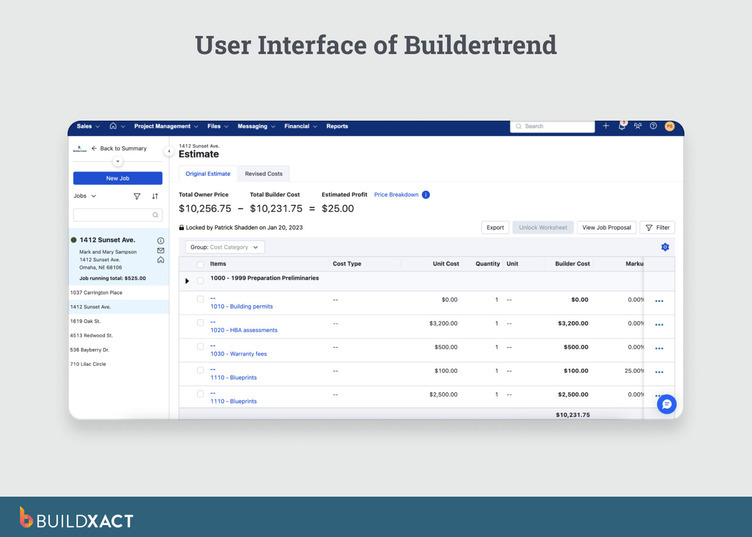Viewport: 752px width, 537px height.
Task: Check the 1000 - 1999 Preparation Preliminaries group checkbox
Action: tap(200, 280)
